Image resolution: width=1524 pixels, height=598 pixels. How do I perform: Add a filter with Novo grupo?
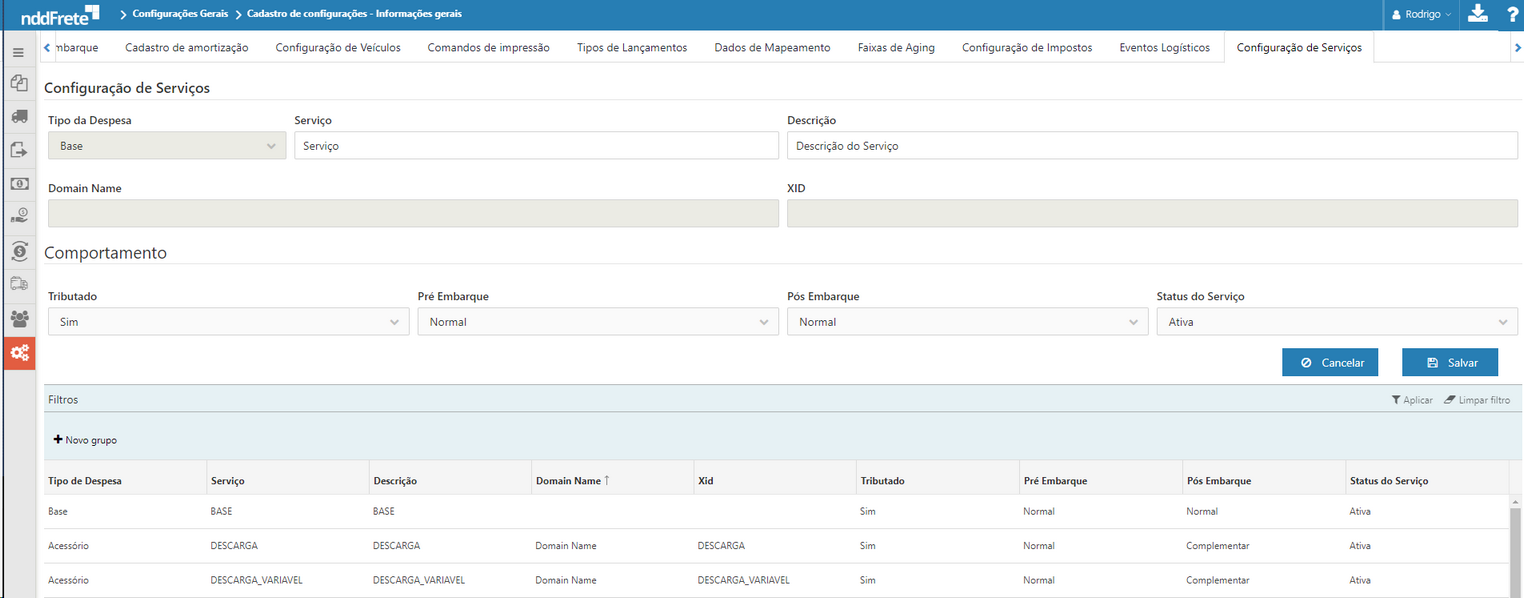(x=85, y=440)
